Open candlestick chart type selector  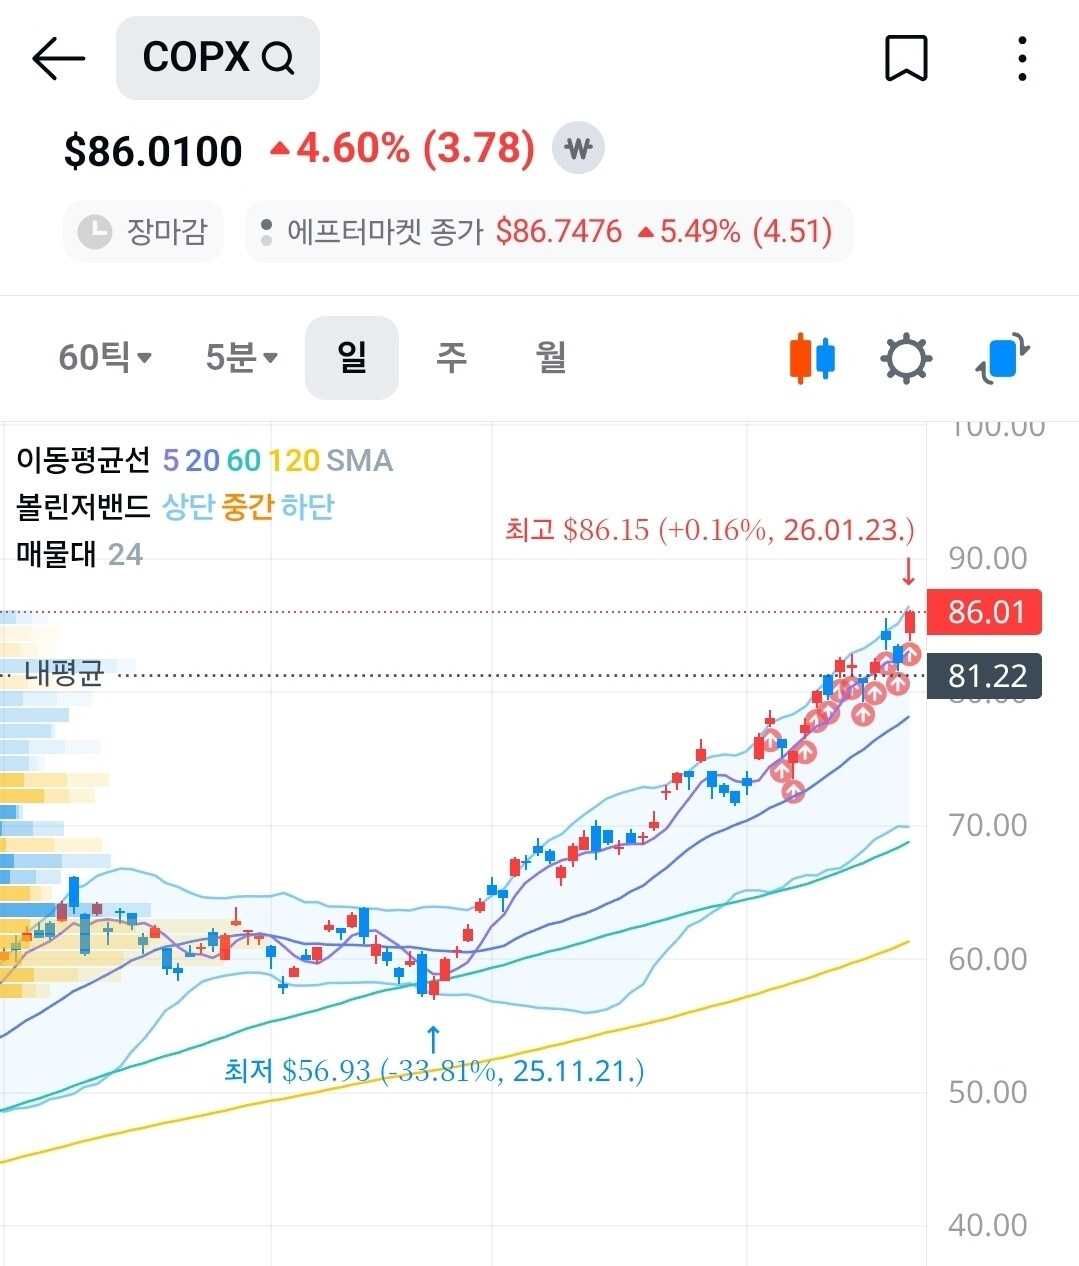click(x=812, y=358)
